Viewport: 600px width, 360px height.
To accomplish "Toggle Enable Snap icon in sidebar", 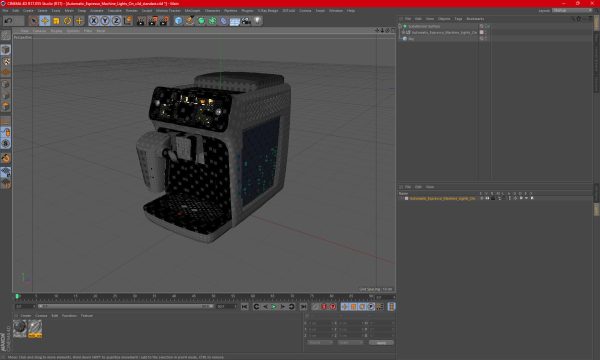I will pyautogui.click(x=5, y=158).
